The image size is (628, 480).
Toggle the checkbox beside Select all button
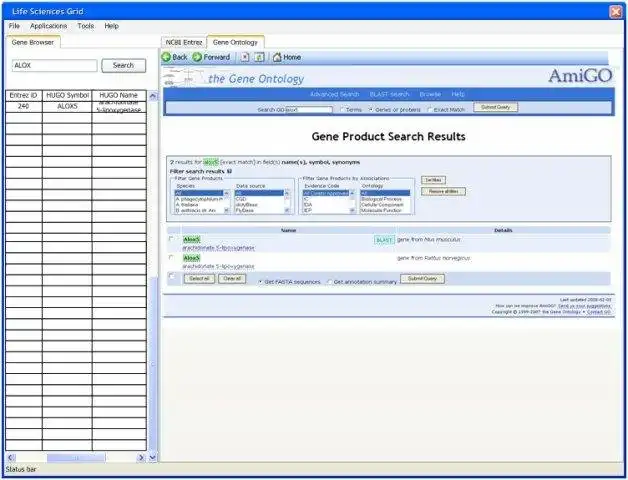coord(171,276)
